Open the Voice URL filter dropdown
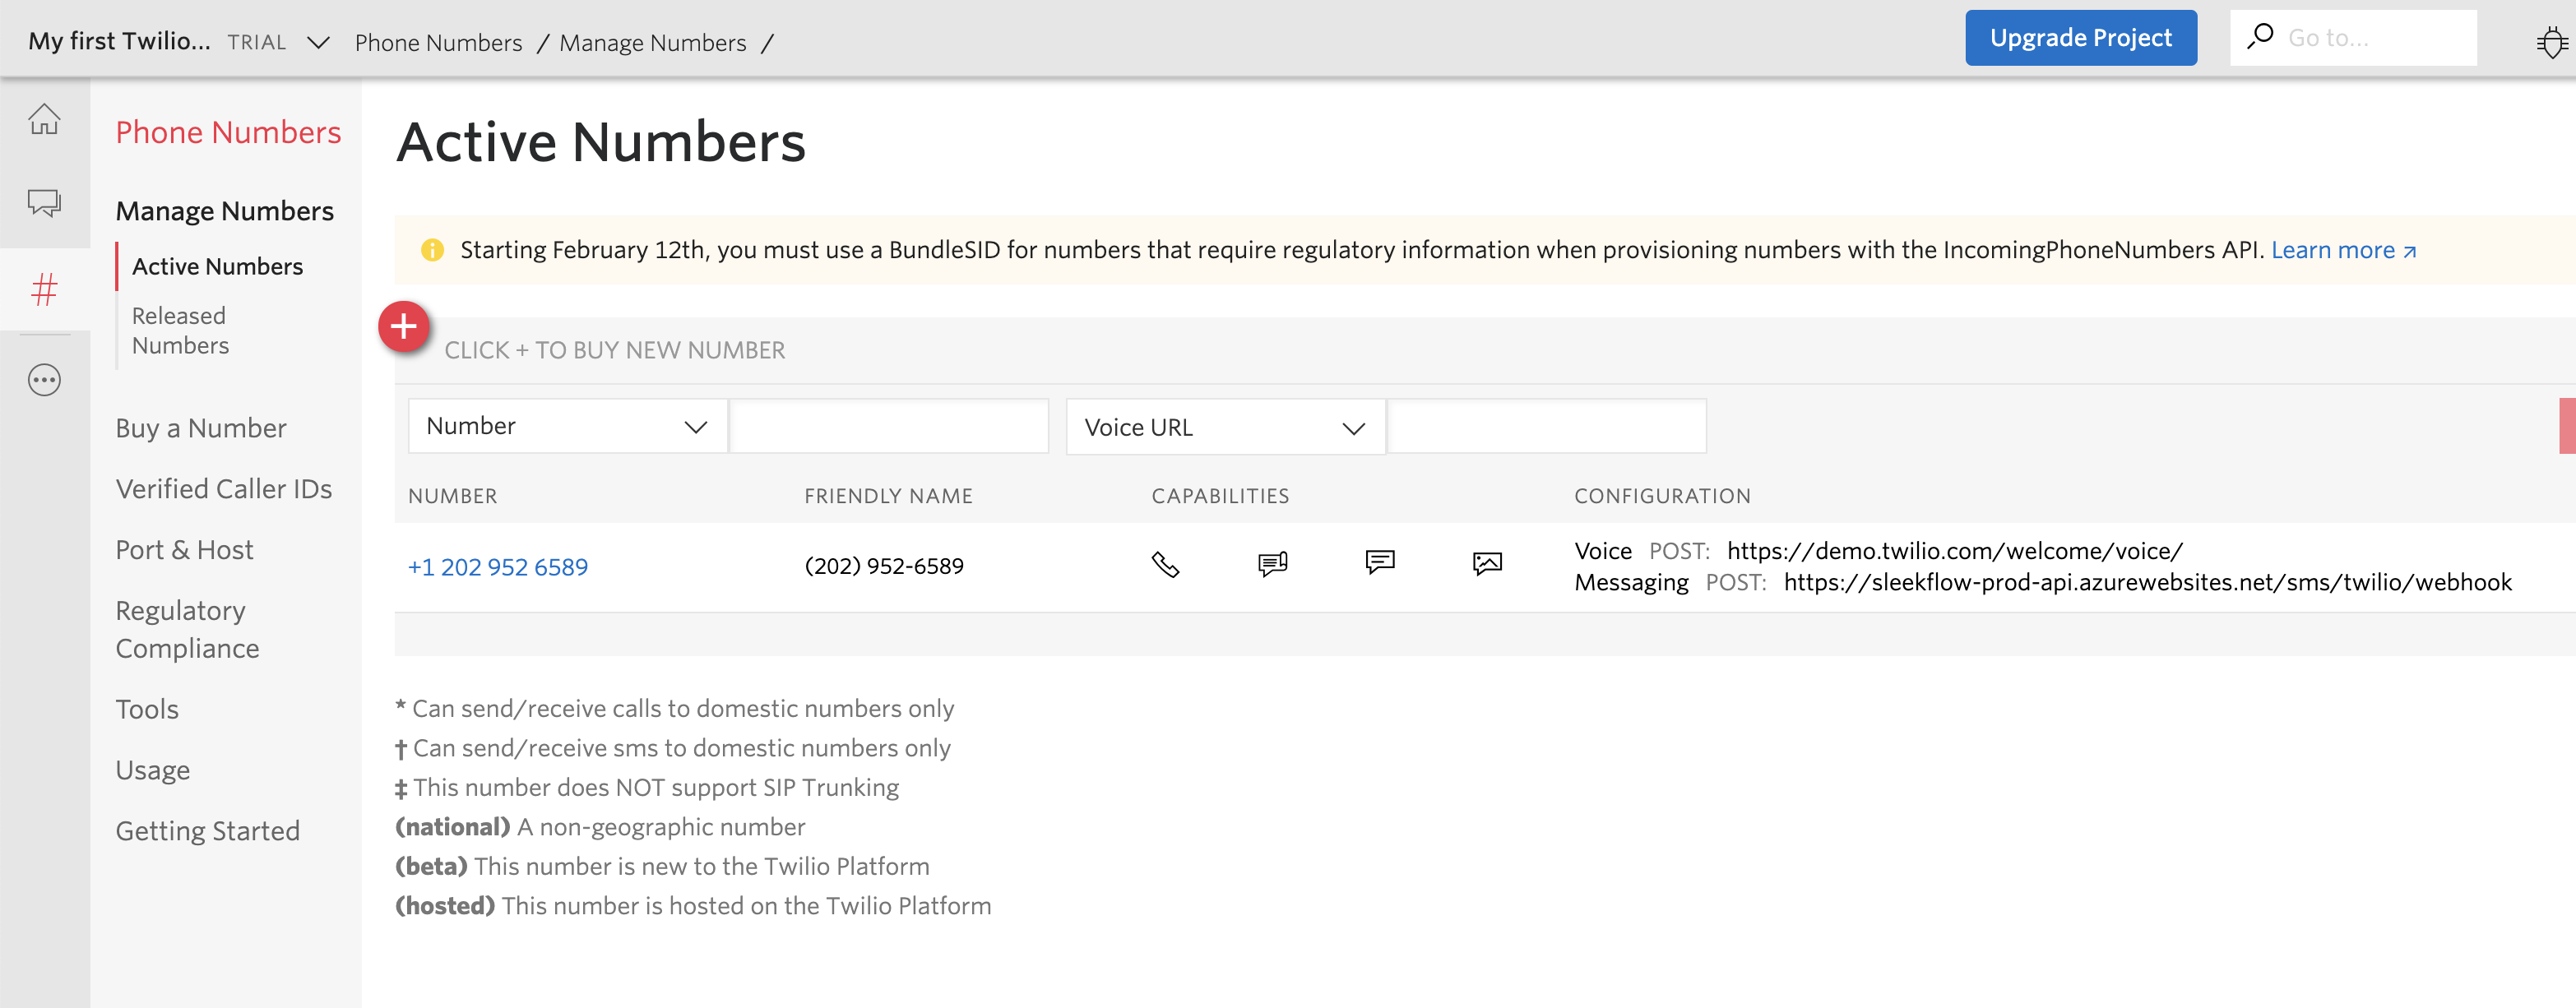This screenshot has height=1008, width=2576. pos(1225,427)
